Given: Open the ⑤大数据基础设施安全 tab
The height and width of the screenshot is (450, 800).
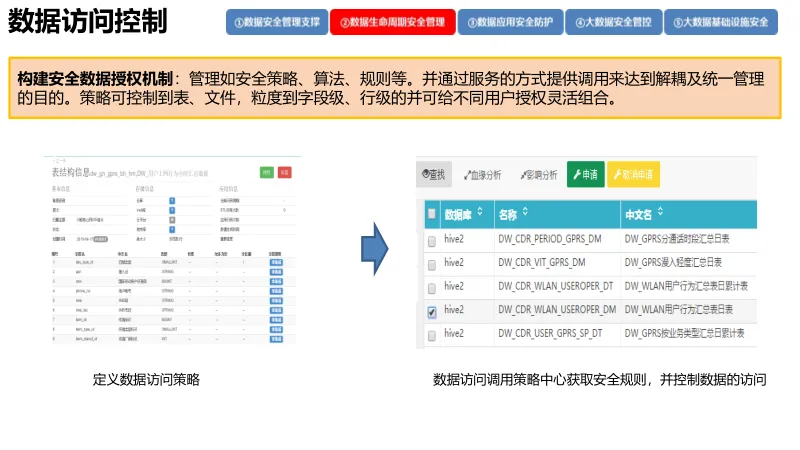Looking at the screenshot, I should 721,22.
